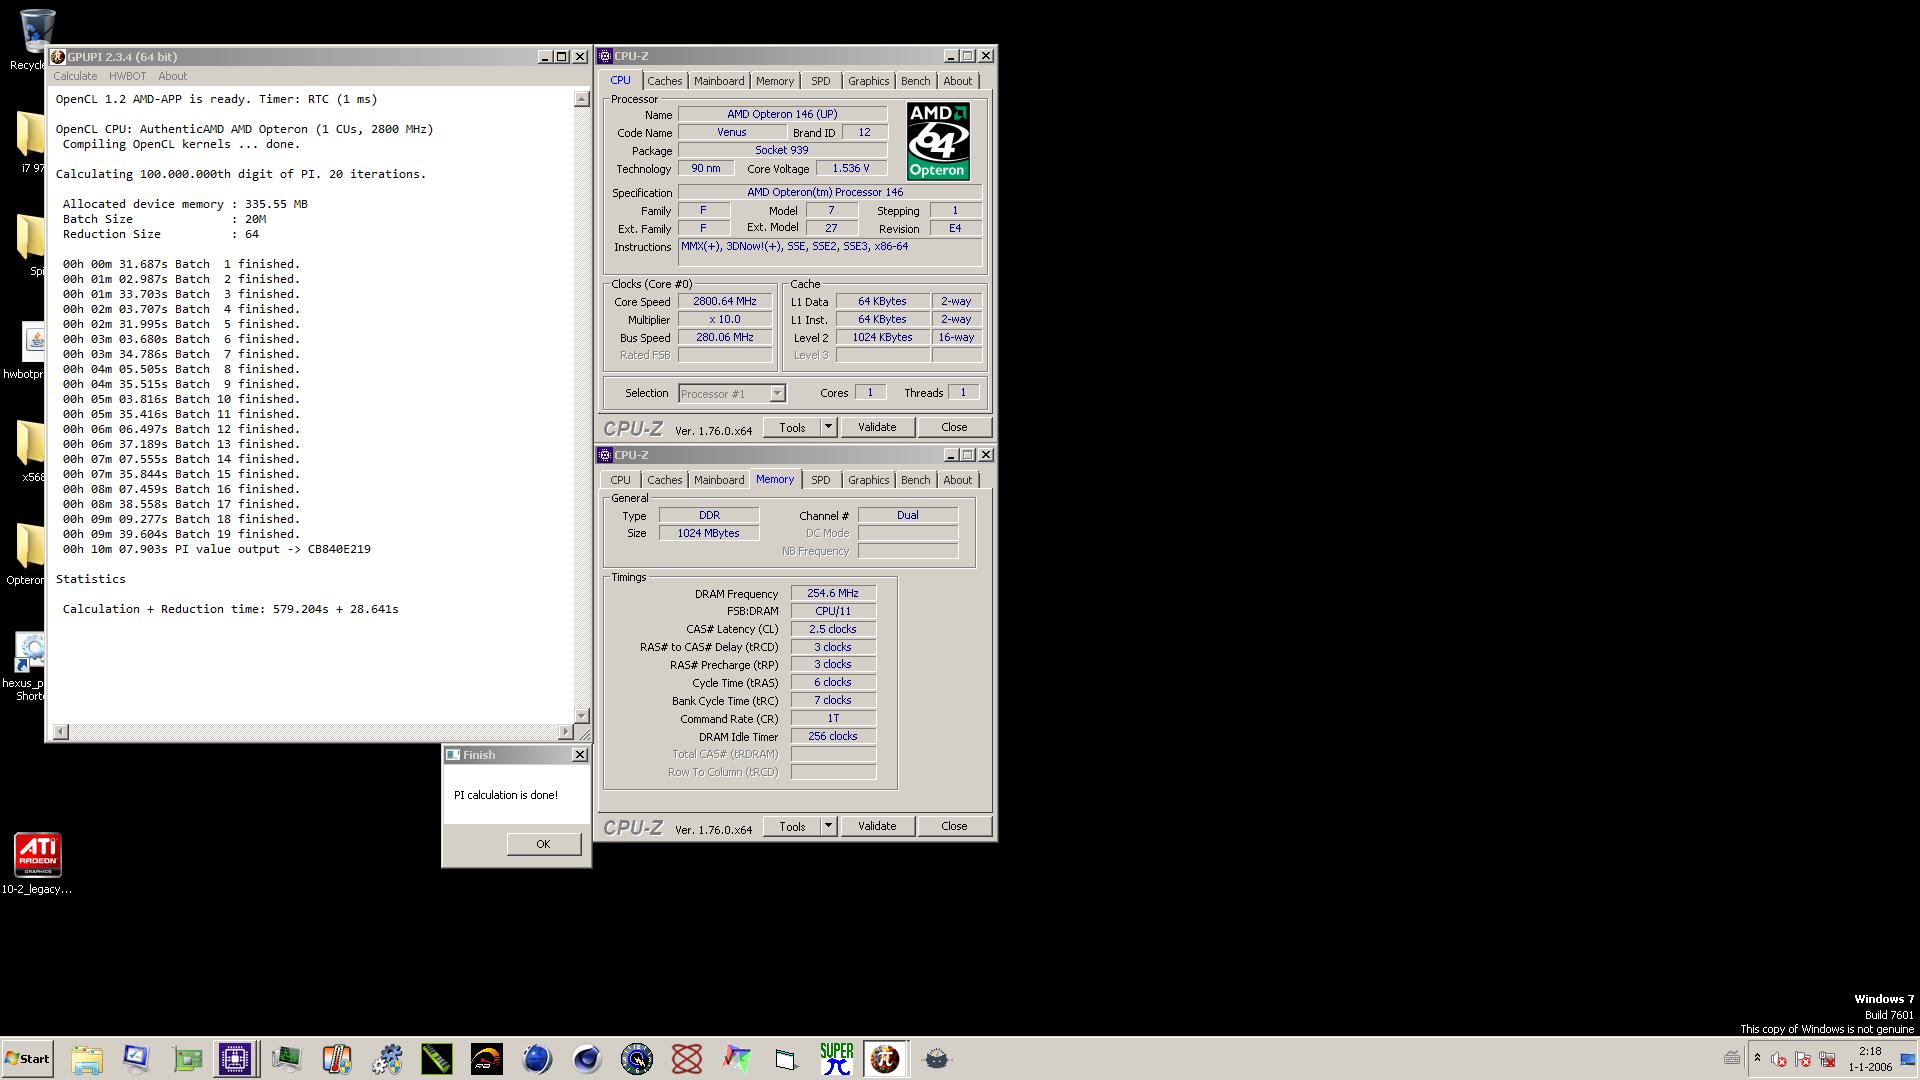Select the SPD tab in lower CPU-Z
1920x1080 pixels.
[821, 480]
